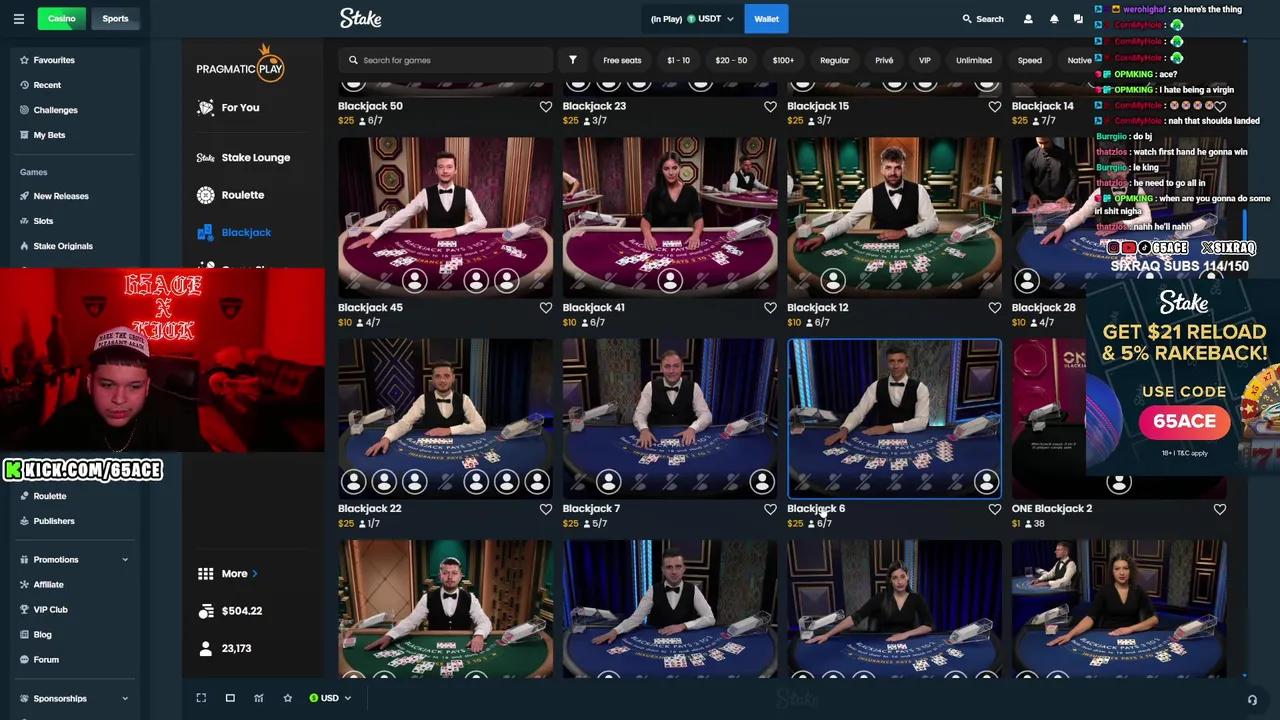Click the 65ACE promo code button
Image resolution: width=1280 pixels, height=720 pixels.
1184,422
